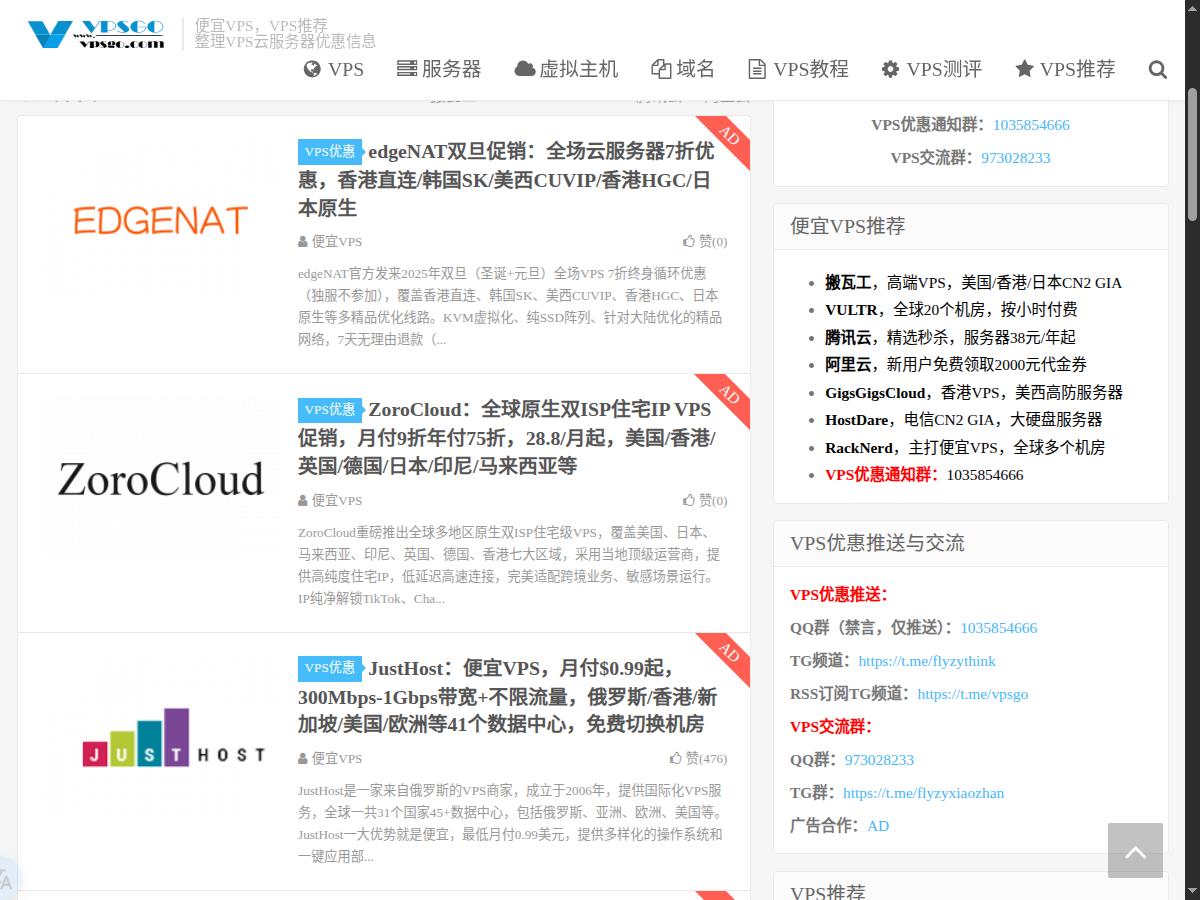Screen dimensions: 1200x900
Task: Click author icon 便宜VPS under edgeNAT post
Action: (303, 242)
